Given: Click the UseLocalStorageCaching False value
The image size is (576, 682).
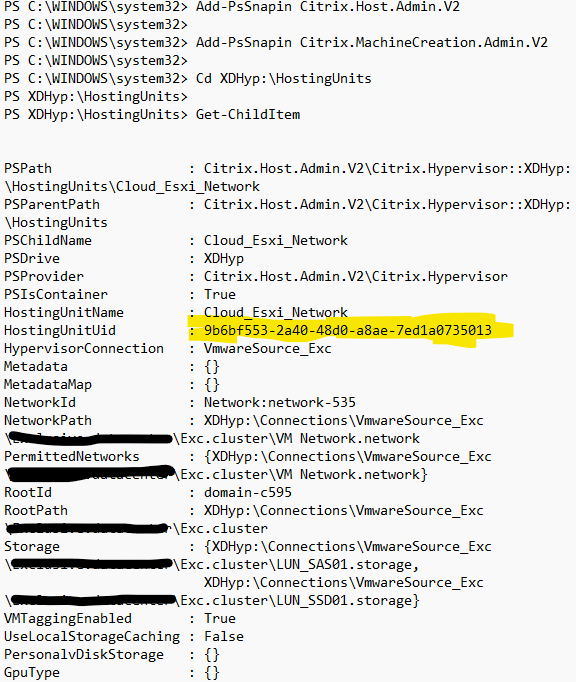Looking at the screenshot, I should pyautogui.click(x=224, y=636).
